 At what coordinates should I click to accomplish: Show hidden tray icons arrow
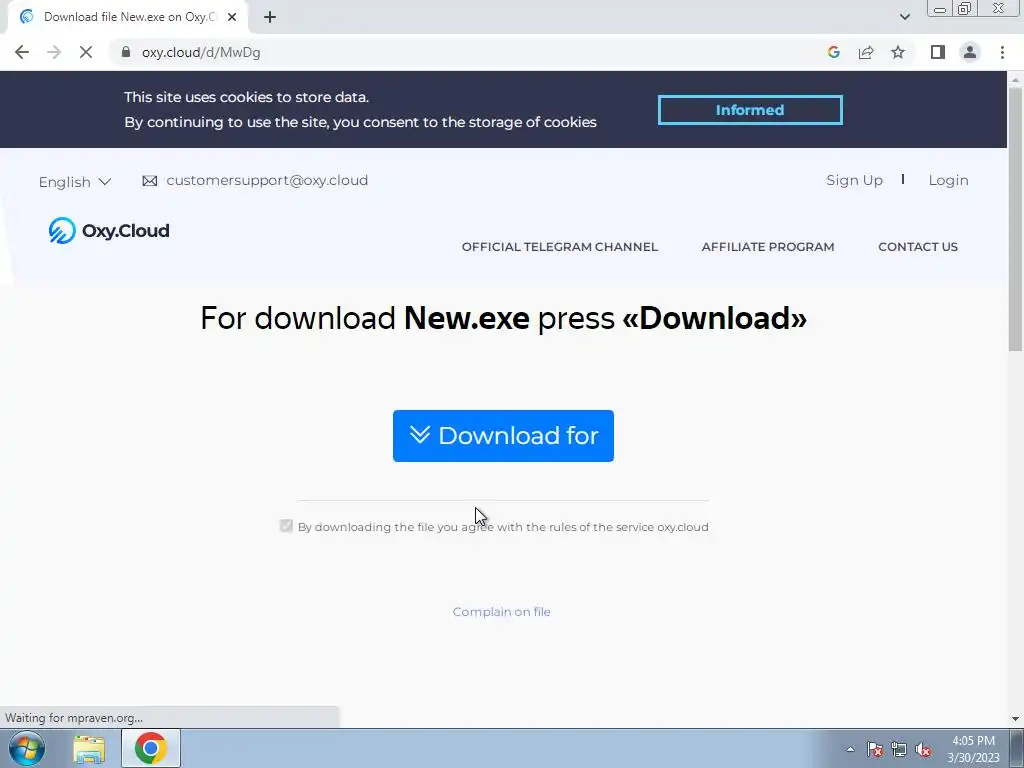(850, 749)
